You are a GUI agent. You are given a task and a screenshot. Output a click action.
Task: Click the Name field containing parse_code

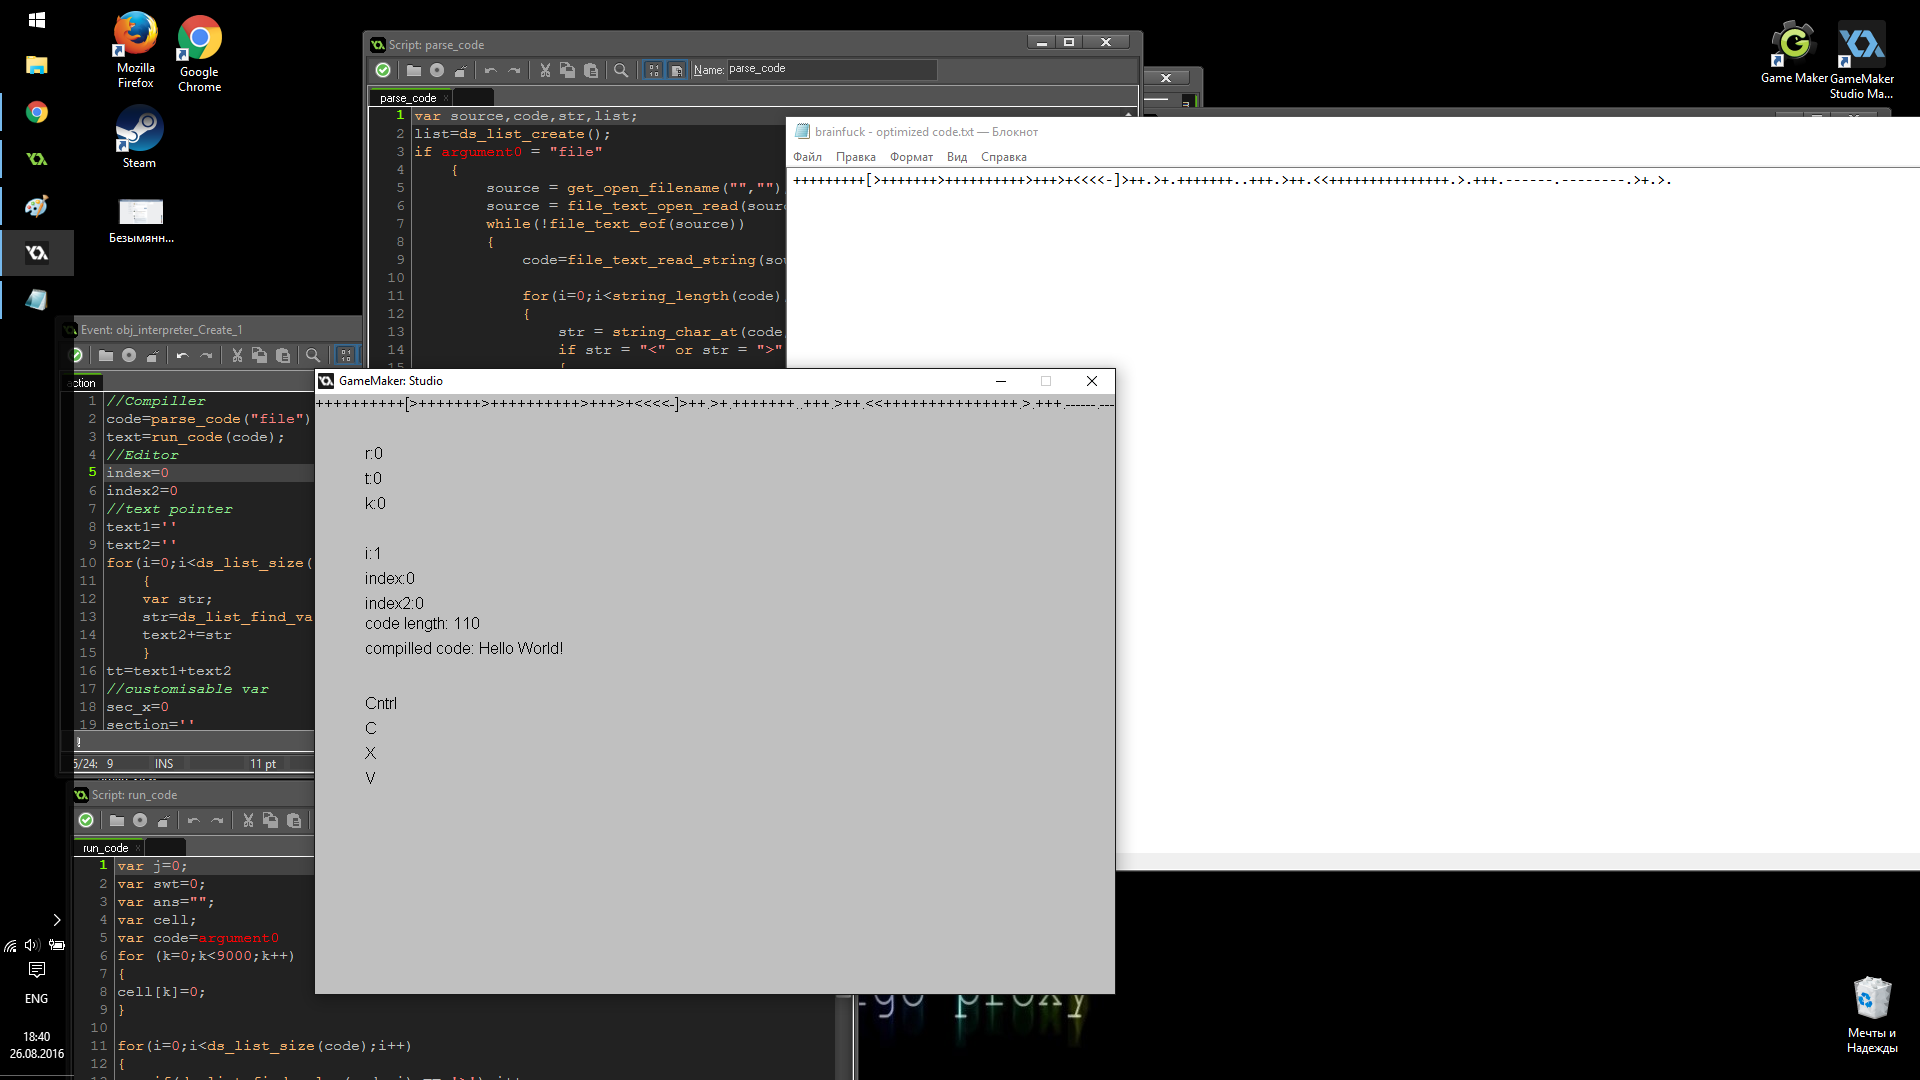tap(830, 69)
